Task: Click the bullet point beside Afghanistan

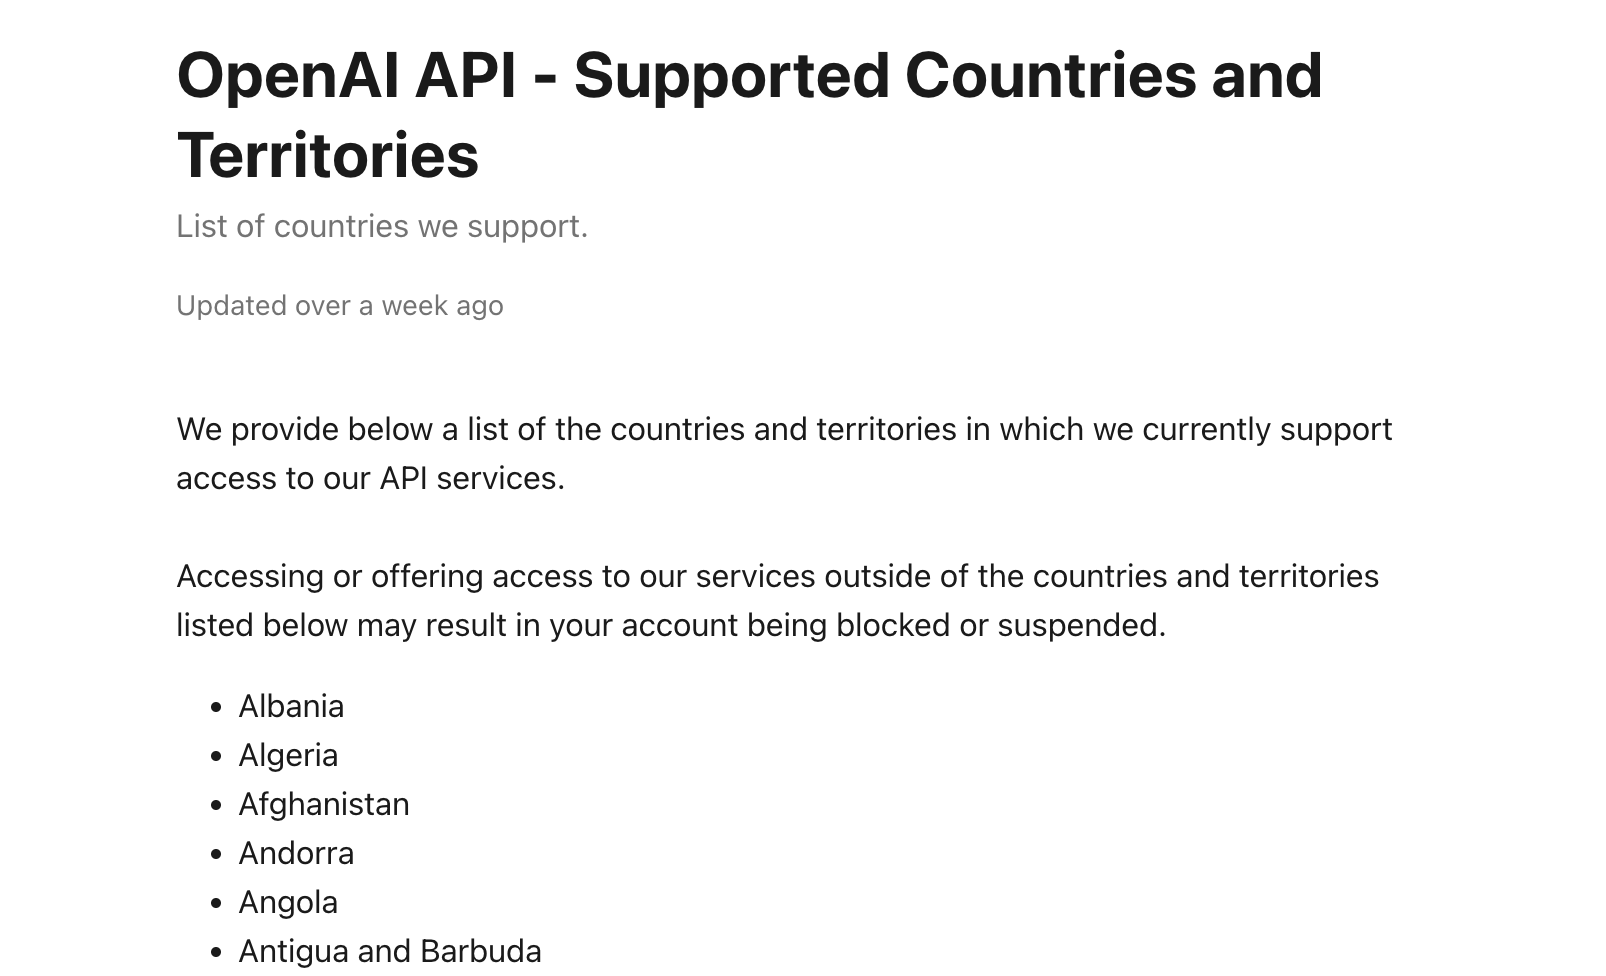Action: [216, 805]
